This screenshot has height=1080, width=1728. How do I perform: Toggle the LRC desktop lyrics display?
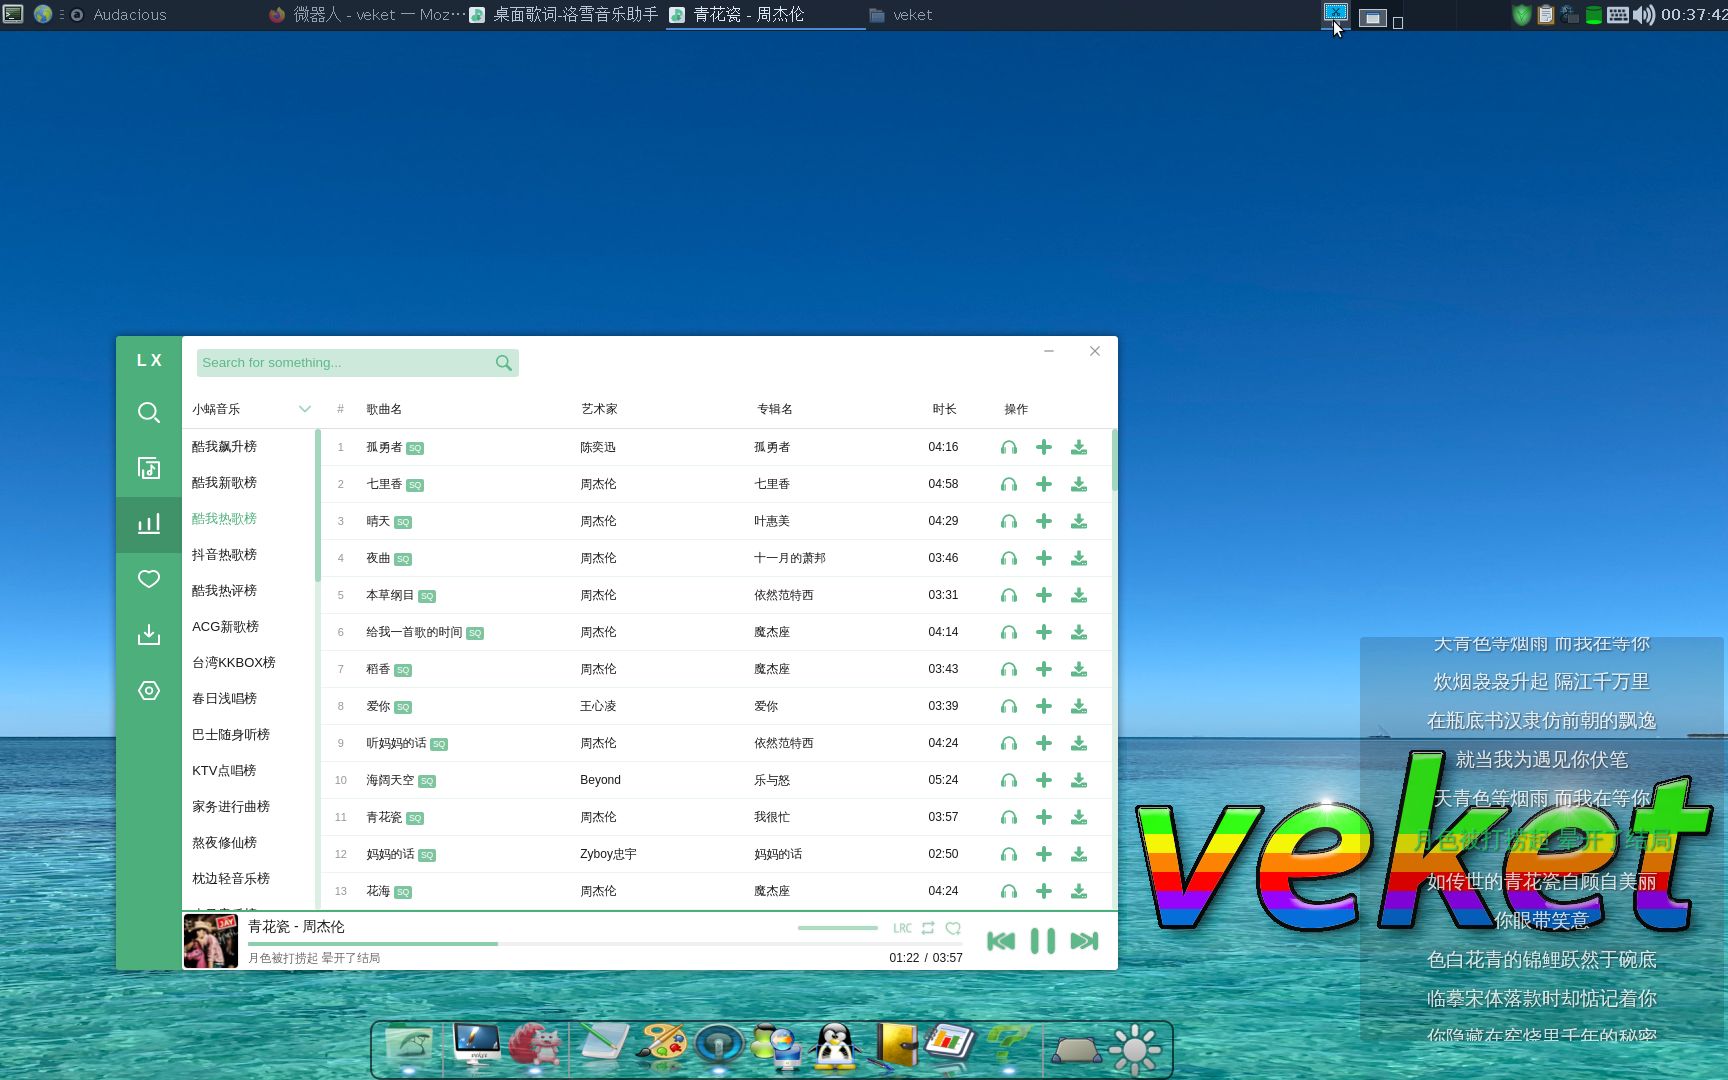tap(901, 928)
